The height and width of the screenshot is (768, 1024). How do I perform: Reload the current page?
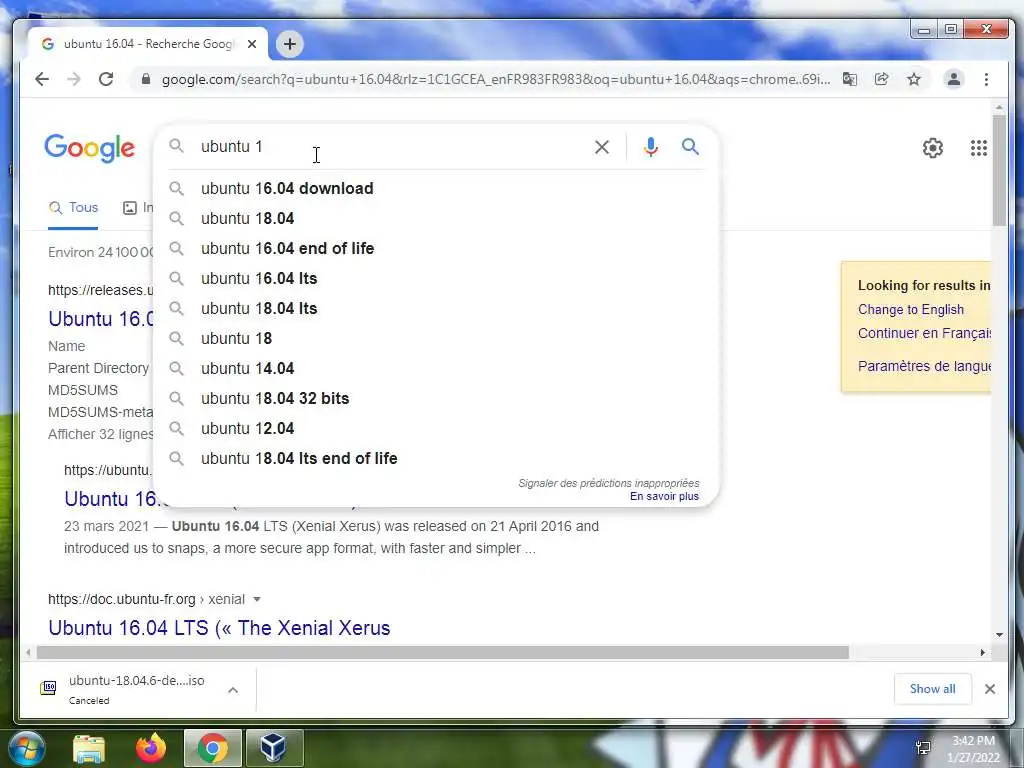(106, 80)
